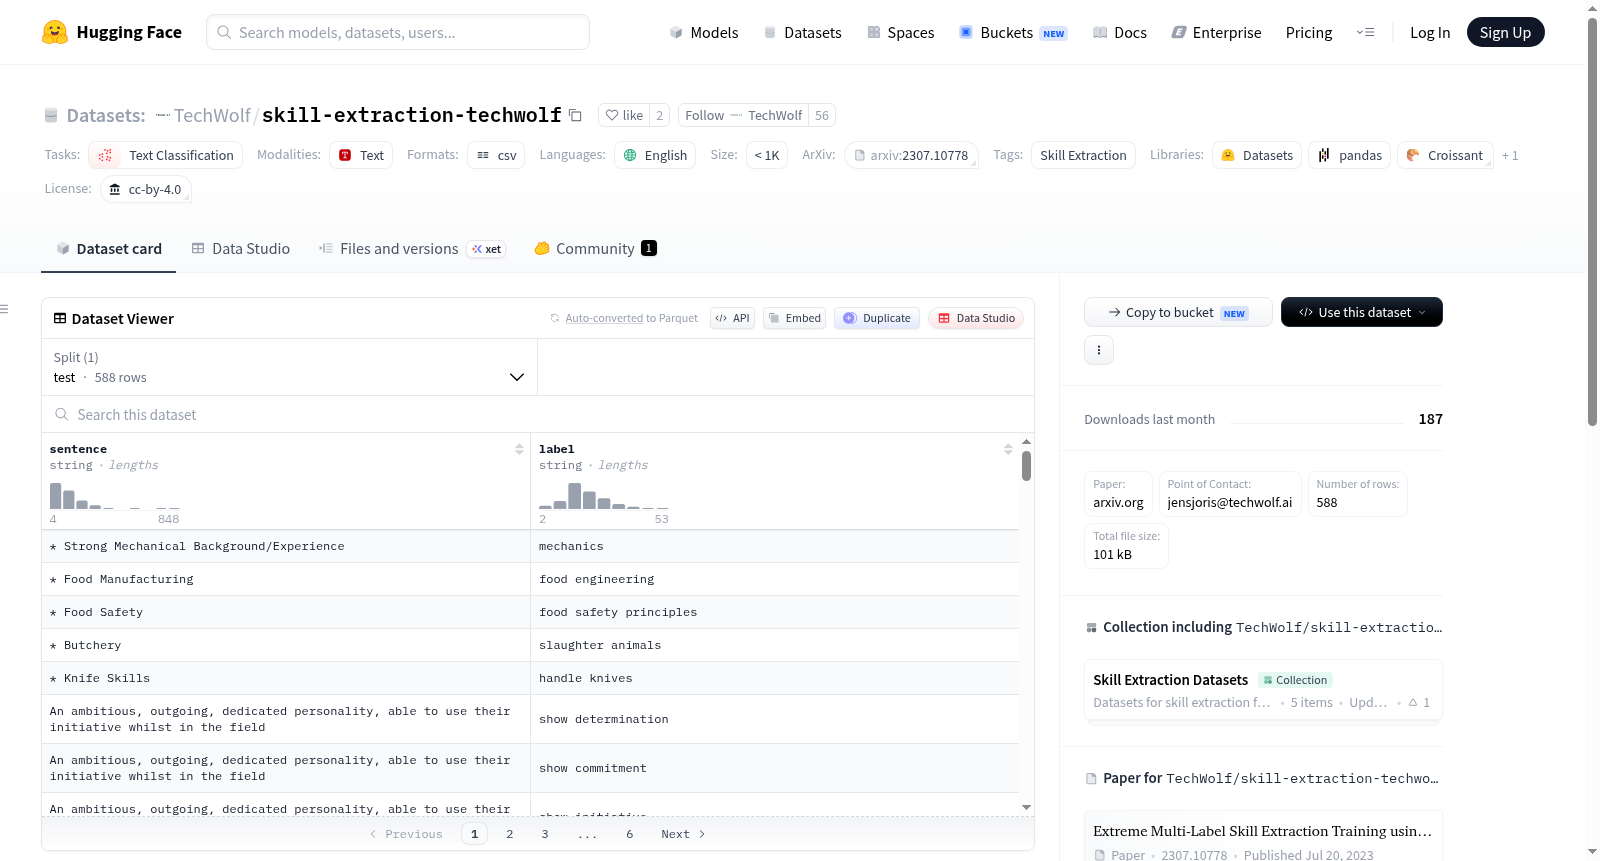Viewport: 1600px width, 861px height.
Task: Click the Auto-converted link
Action: pos(604,318)
